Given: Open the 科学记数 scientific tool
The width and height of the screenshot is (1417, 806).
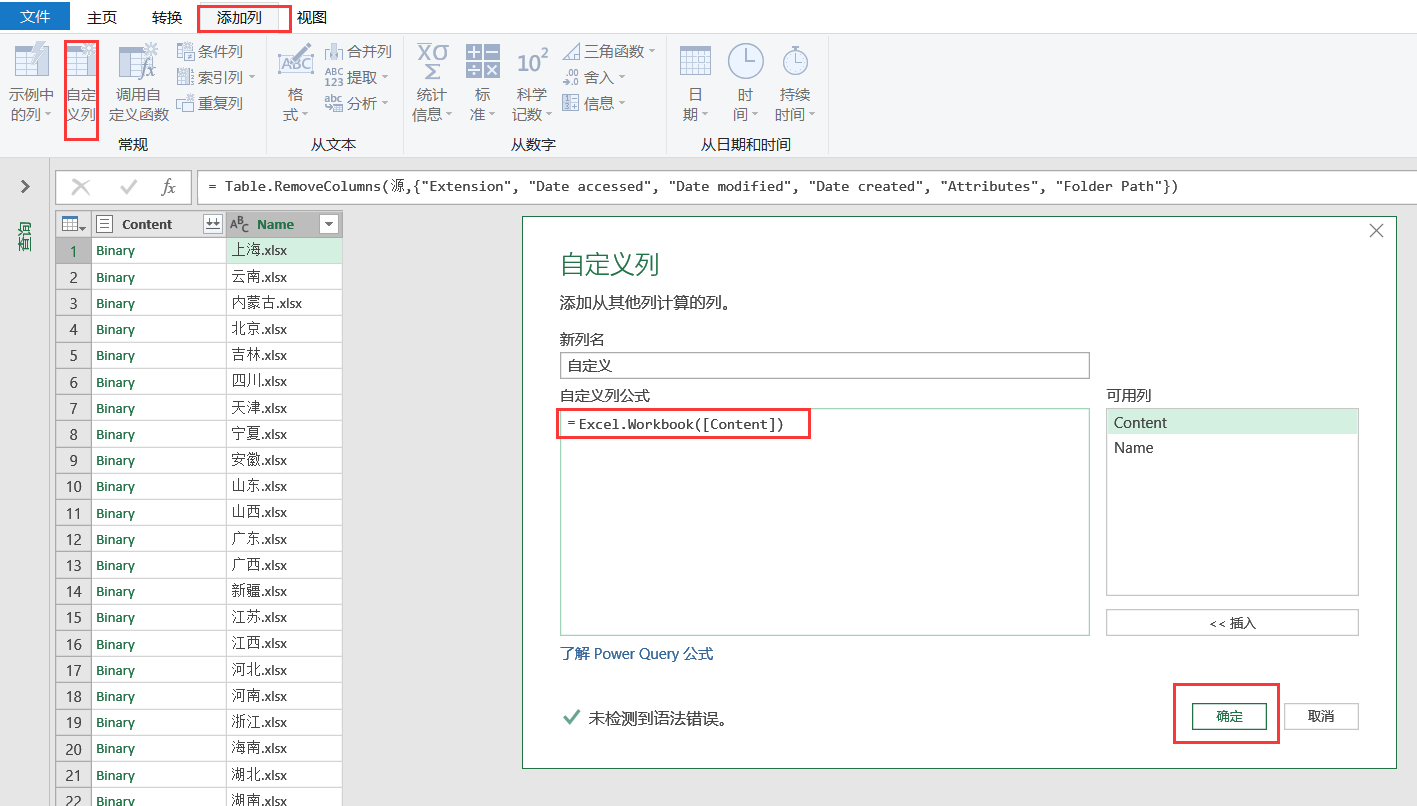Looking at the screenshot, I should (532, 83).
